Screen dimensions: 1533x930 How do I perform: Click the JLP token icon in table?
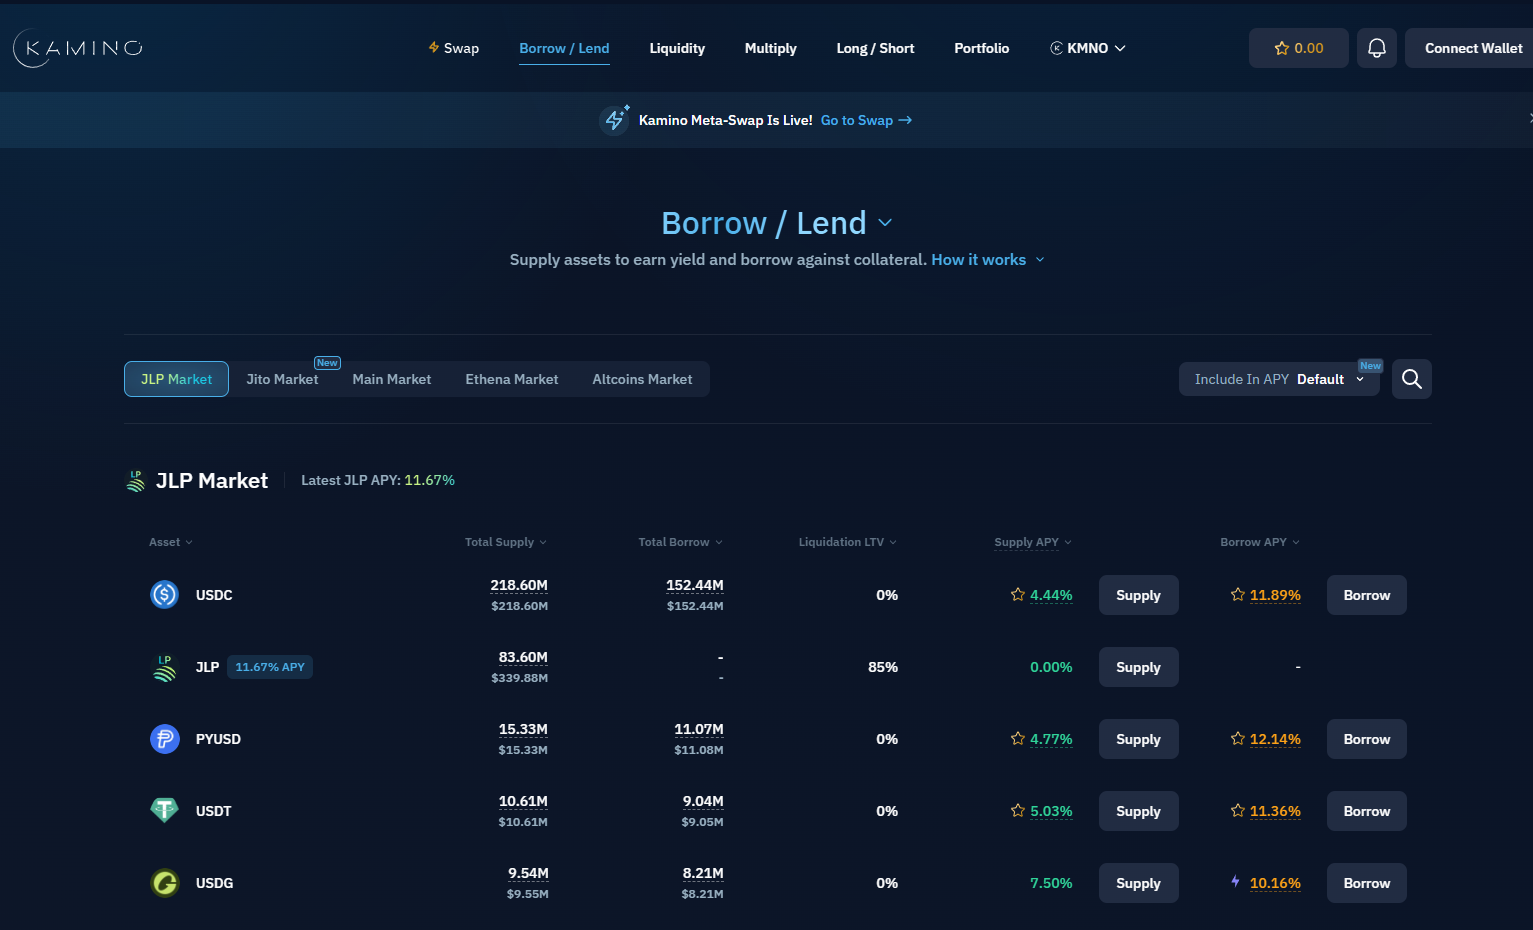pos(164,667)
